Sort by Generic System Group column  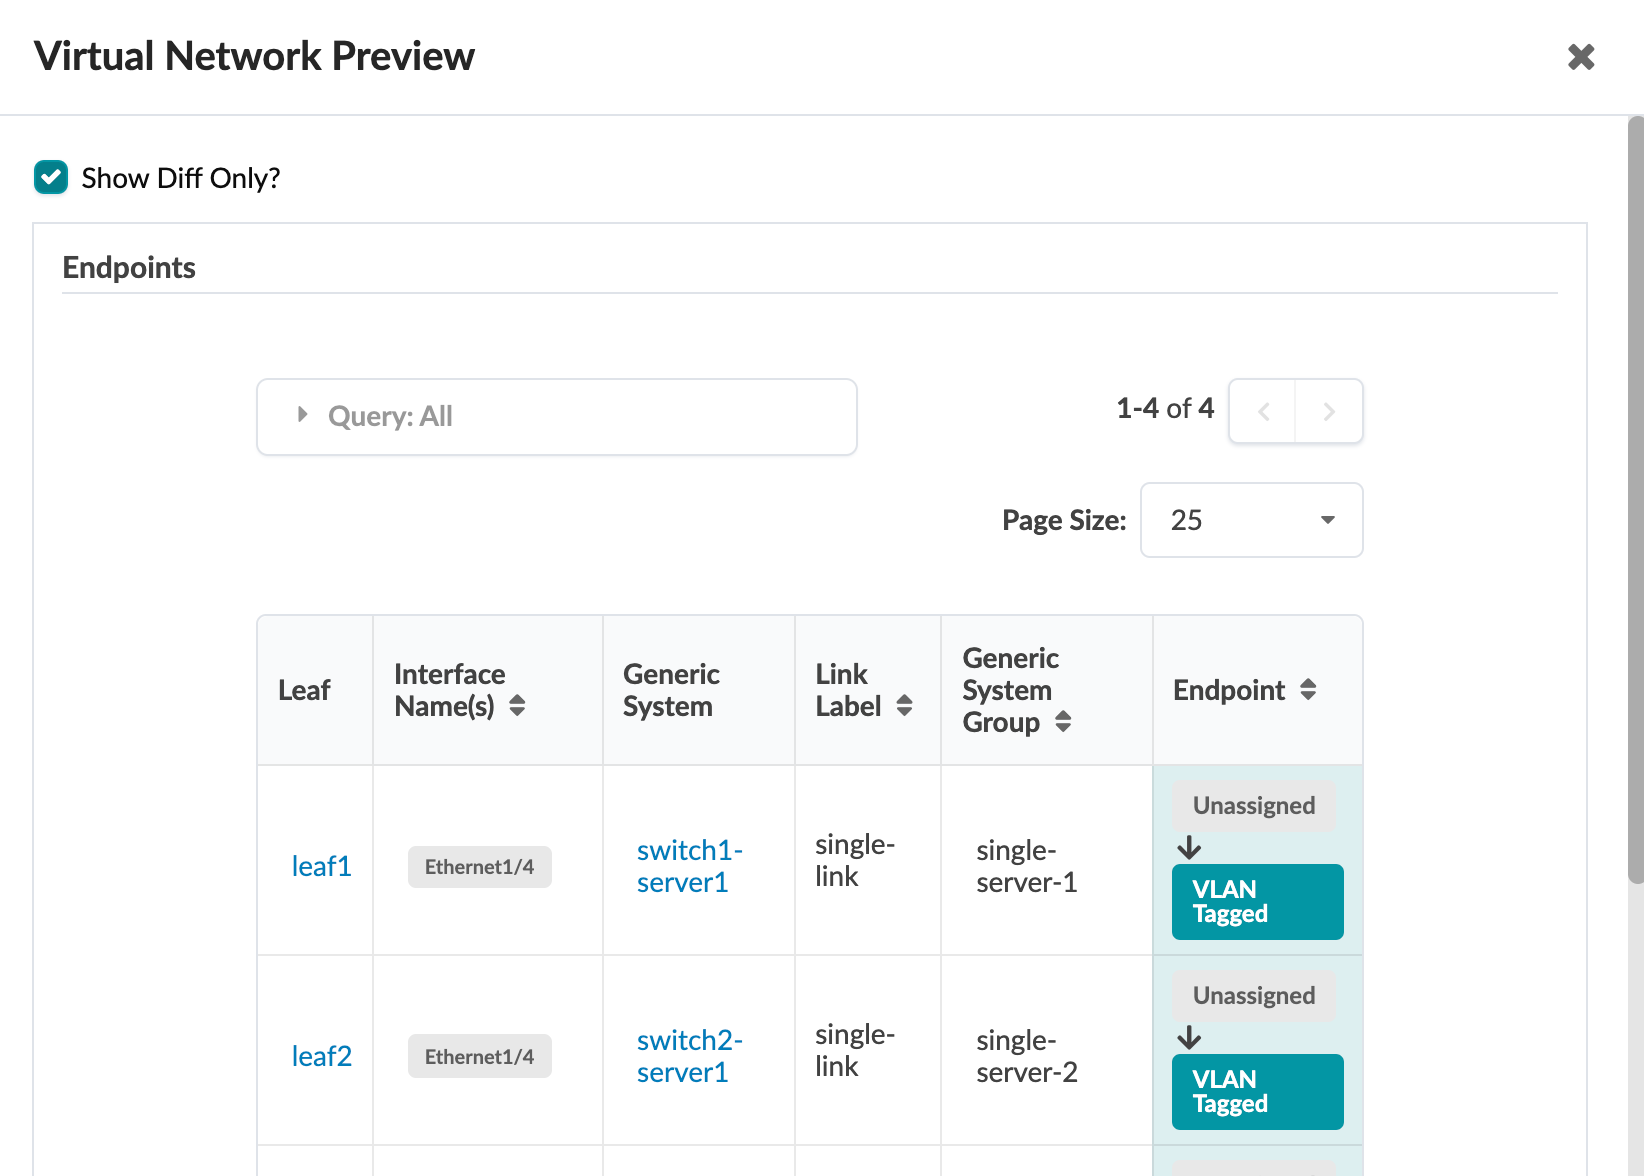click(x=1063, y=722)
